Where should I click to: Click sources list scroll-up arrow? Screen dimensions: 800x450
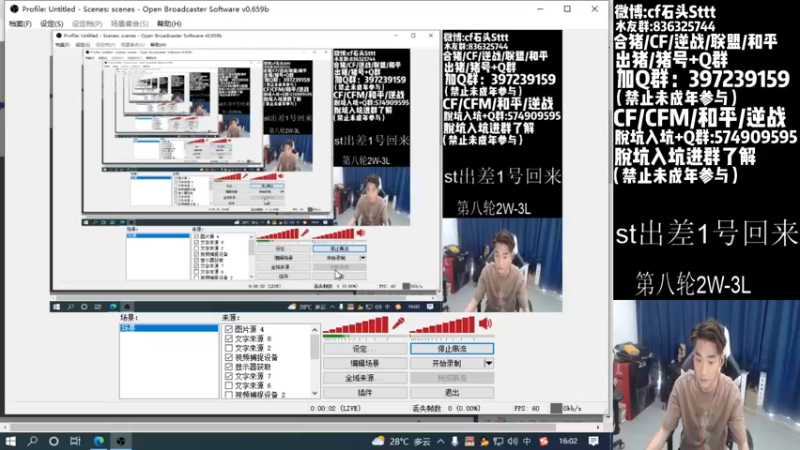[314, 330]
